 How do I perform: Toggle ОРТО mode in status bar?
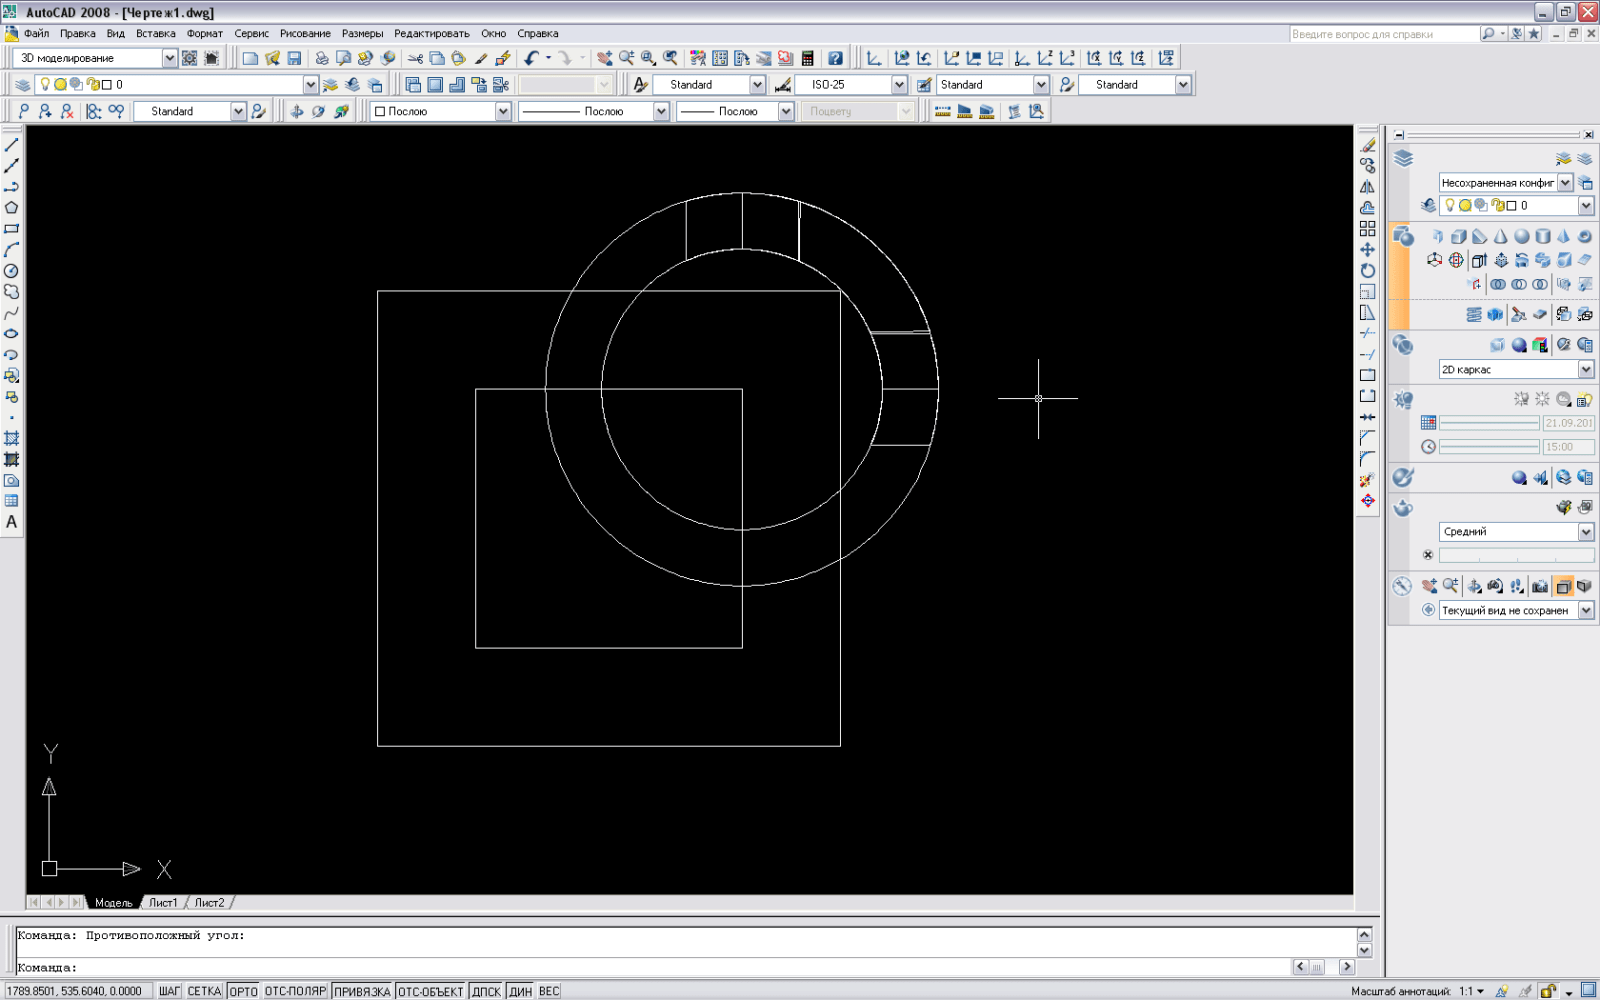click(x=243, y=991)
